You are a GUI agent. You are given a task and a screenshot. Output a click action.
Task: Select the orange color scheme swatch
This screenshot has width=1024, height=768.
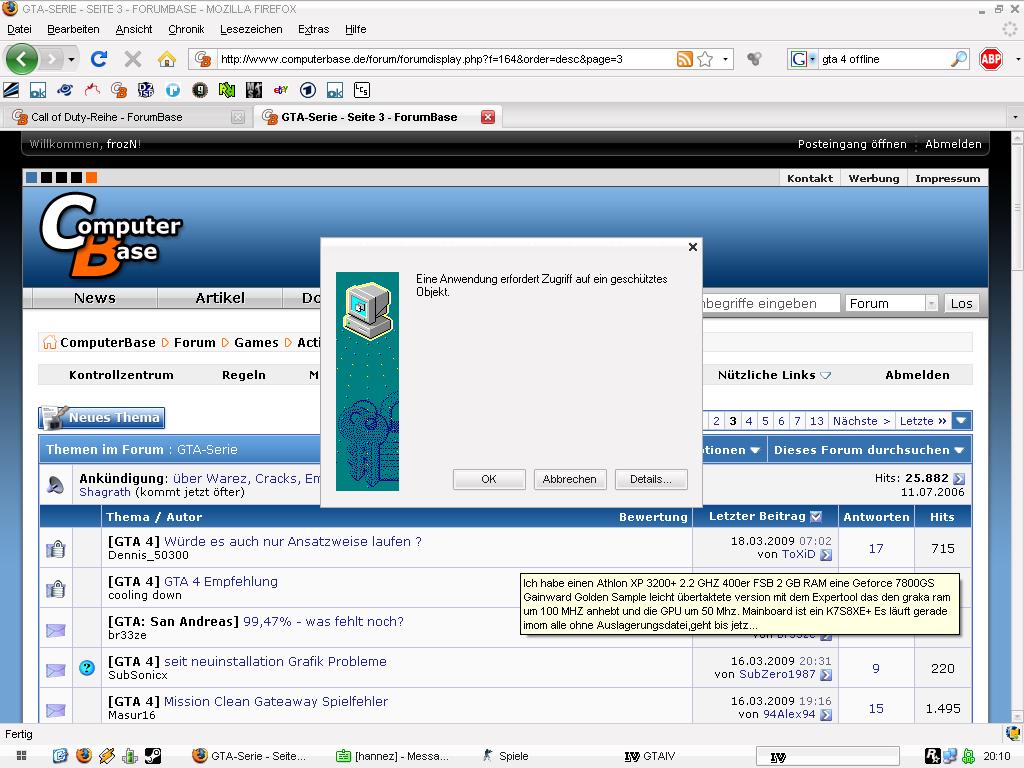pos(91,178)
